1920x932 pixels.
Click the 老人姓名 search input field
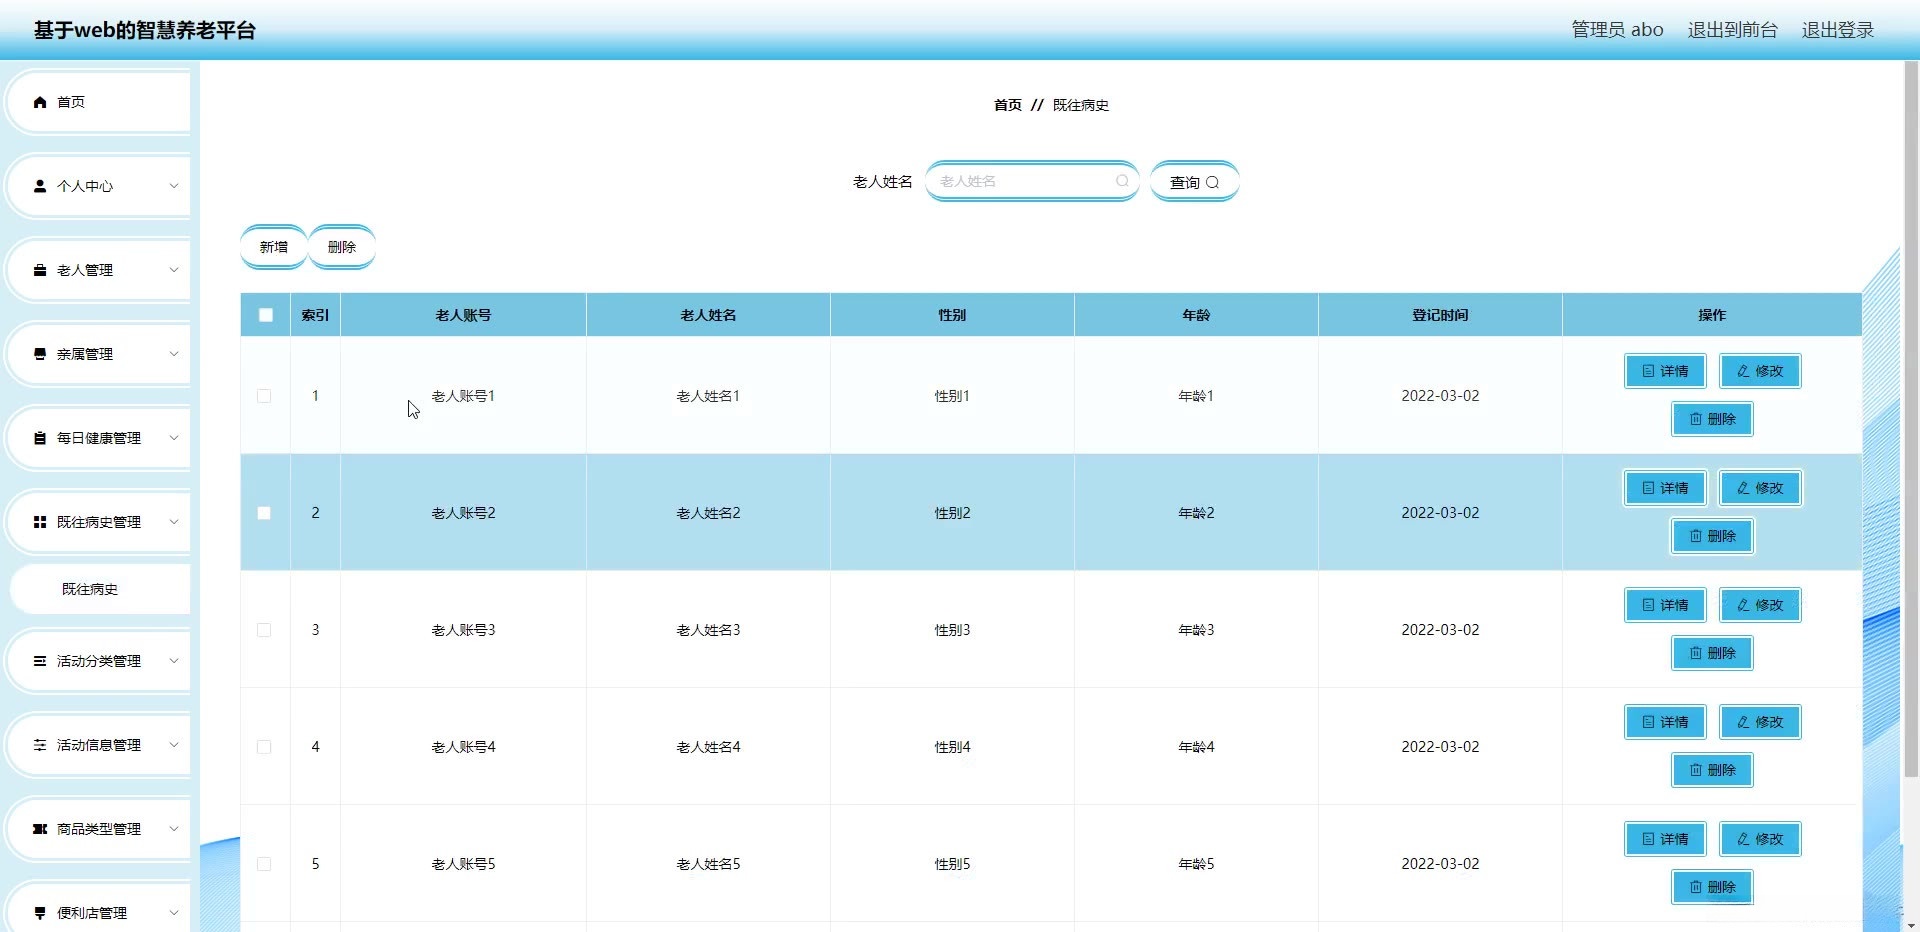tap(1032, 181)
